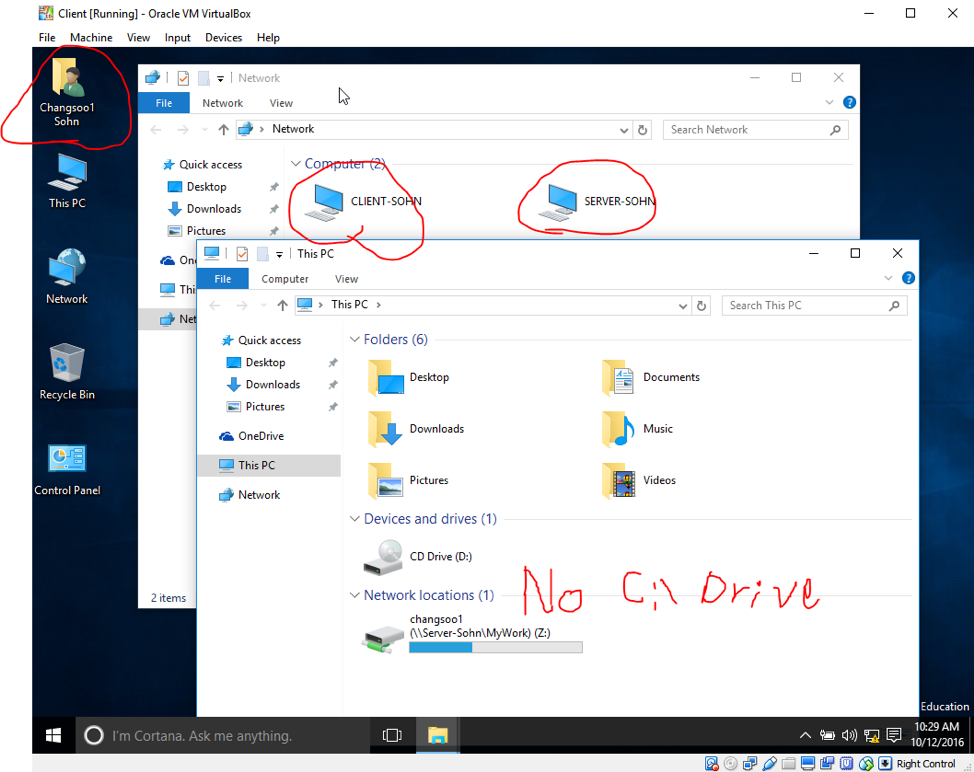Select CD Drive (D:) device
Viewport: 974px width, 772px height.
[x=417, y=556]
